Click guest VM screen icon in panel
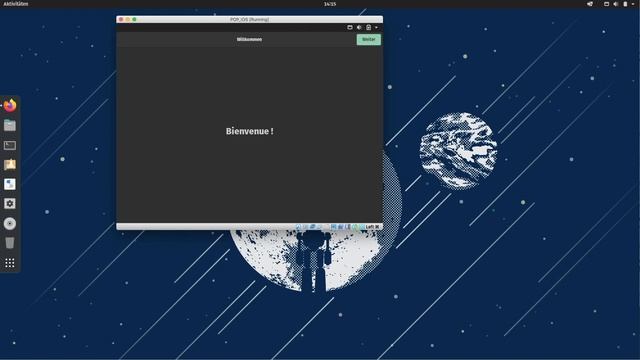Viewport: 640px width, 360px height. pos(350,27)
